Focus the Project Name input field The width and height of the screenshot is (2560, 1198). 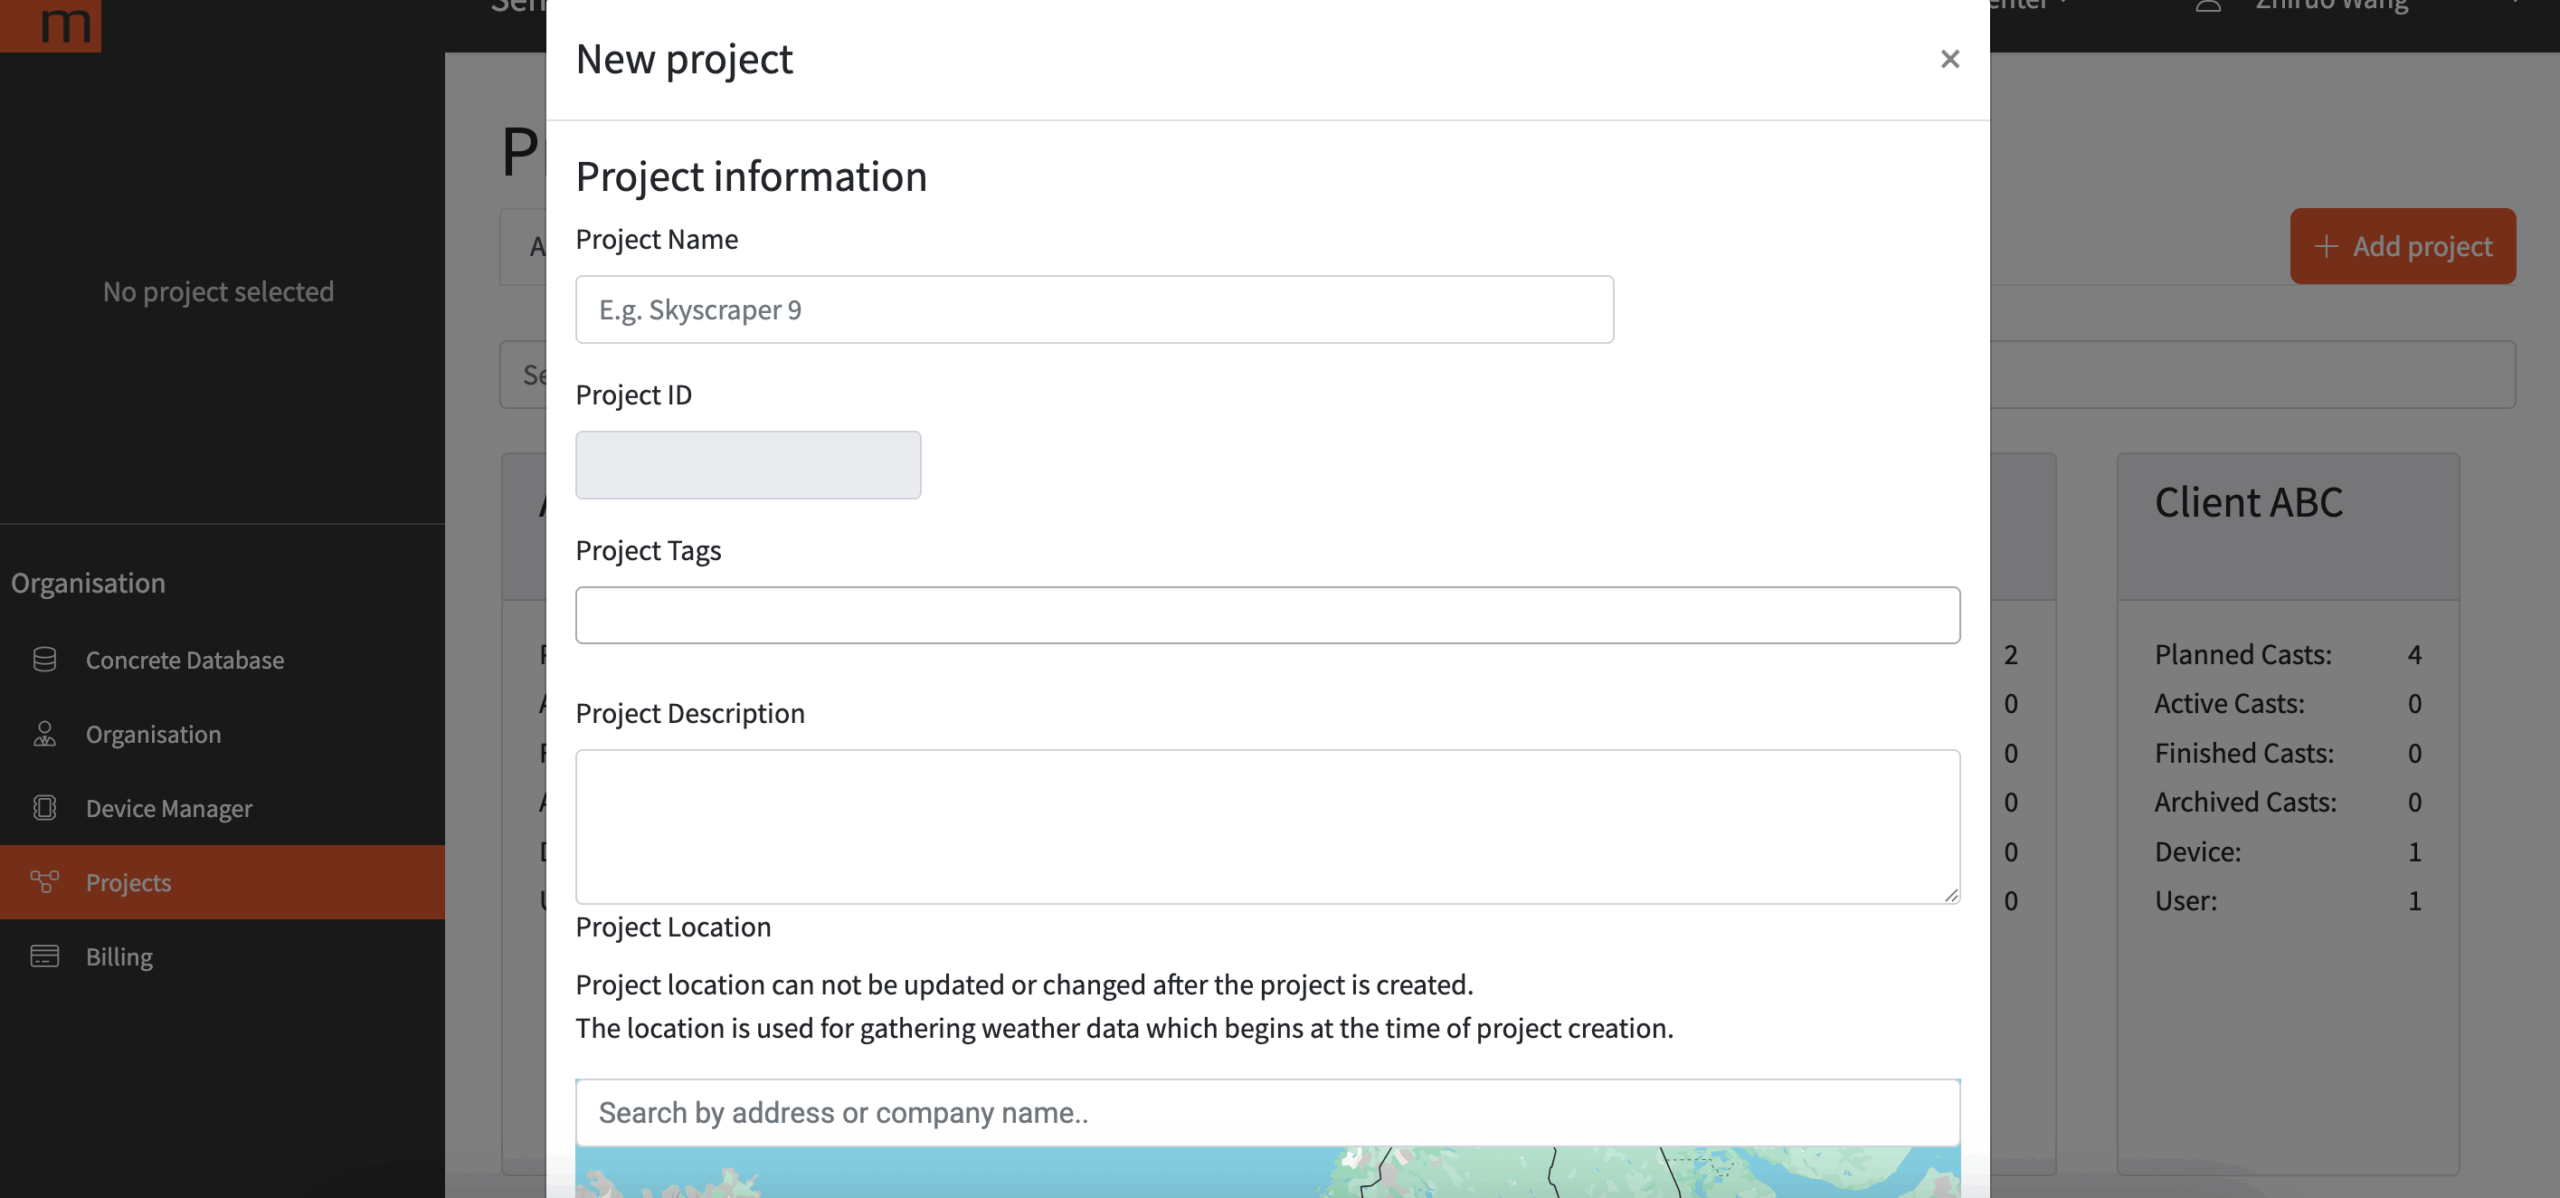click(1094, 310)
